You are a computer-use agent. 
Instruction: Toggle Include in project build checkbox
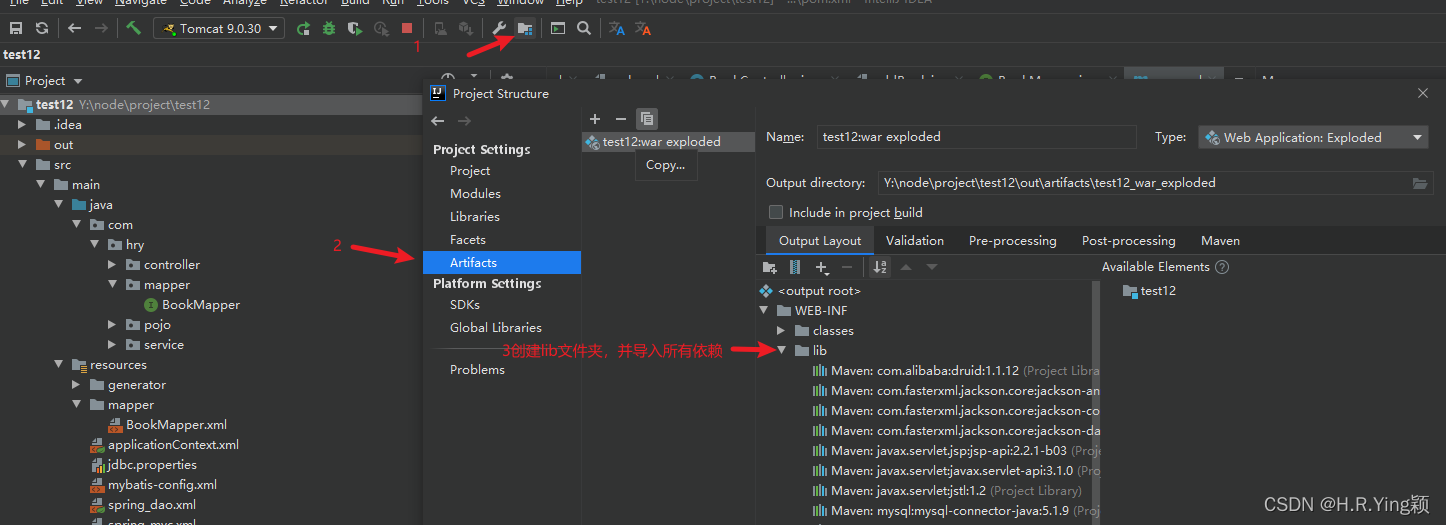[x=775, y=212]
